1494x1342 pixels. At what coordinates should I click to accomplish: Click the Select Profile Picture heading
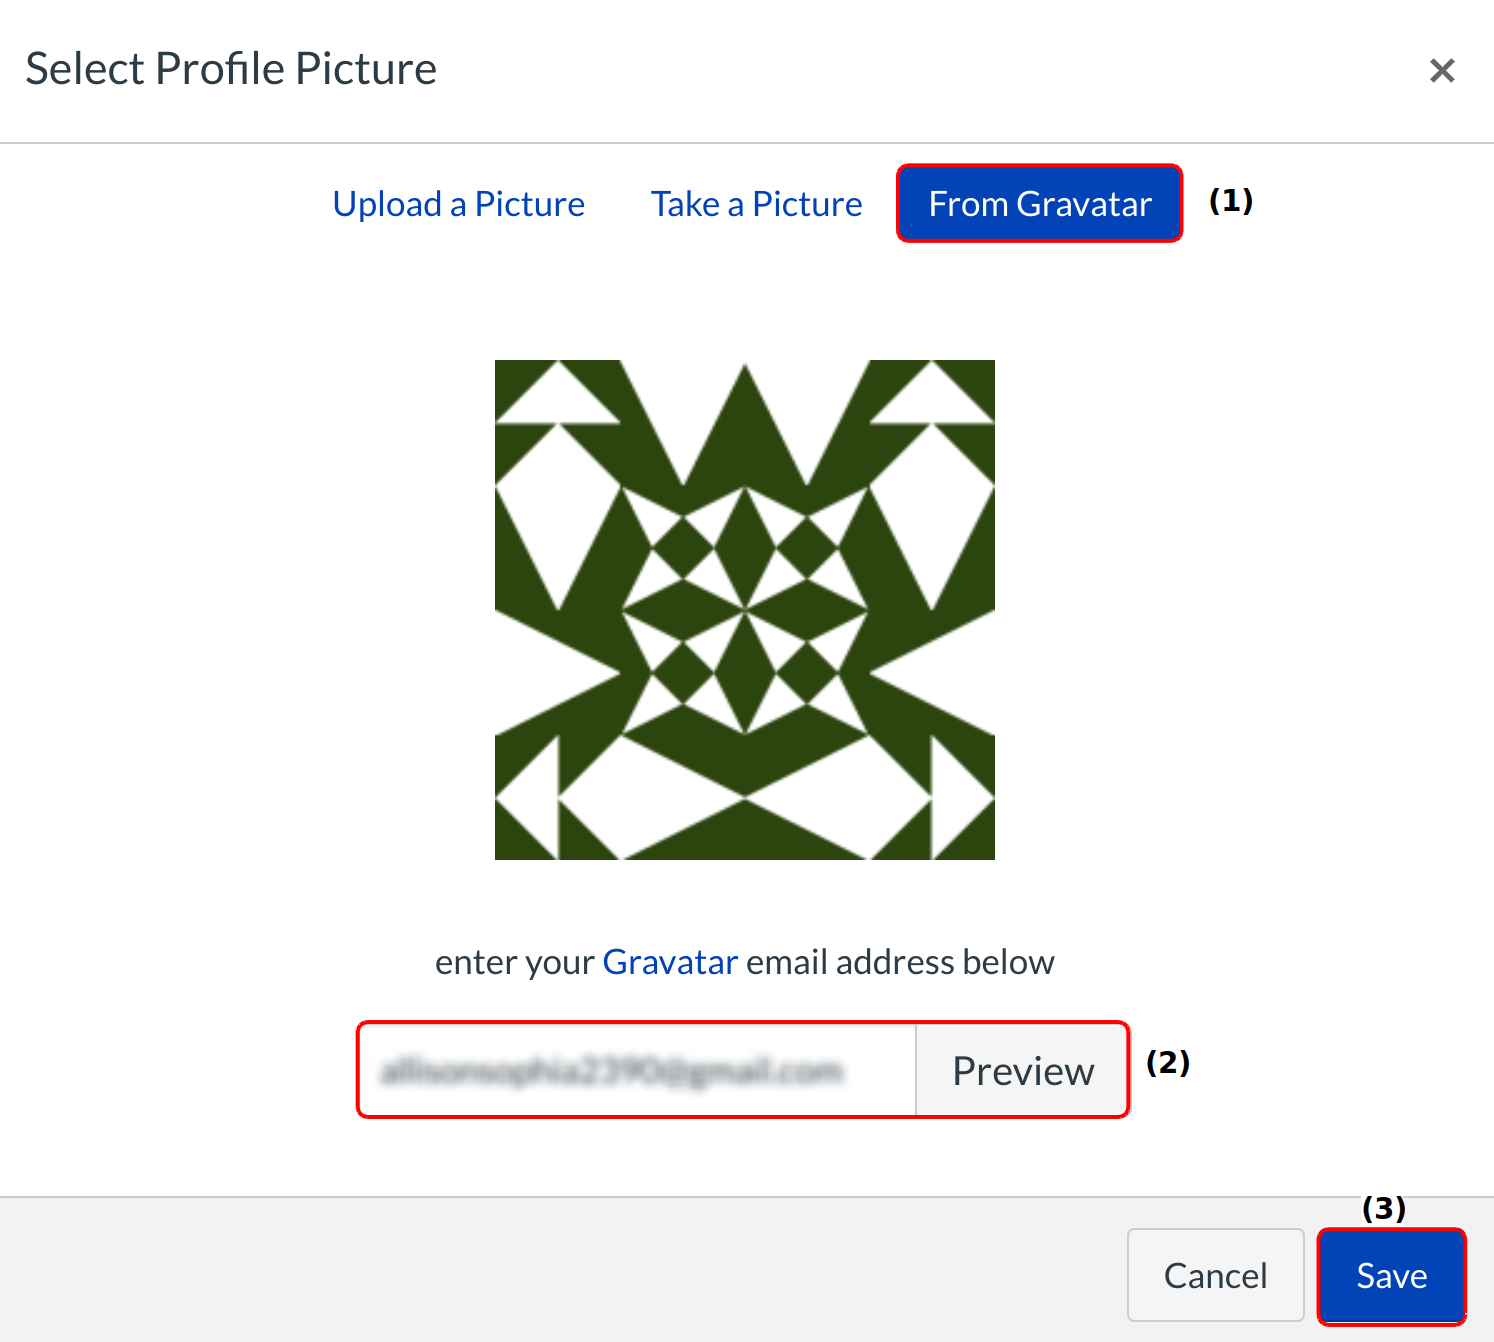tap(231, 69)
